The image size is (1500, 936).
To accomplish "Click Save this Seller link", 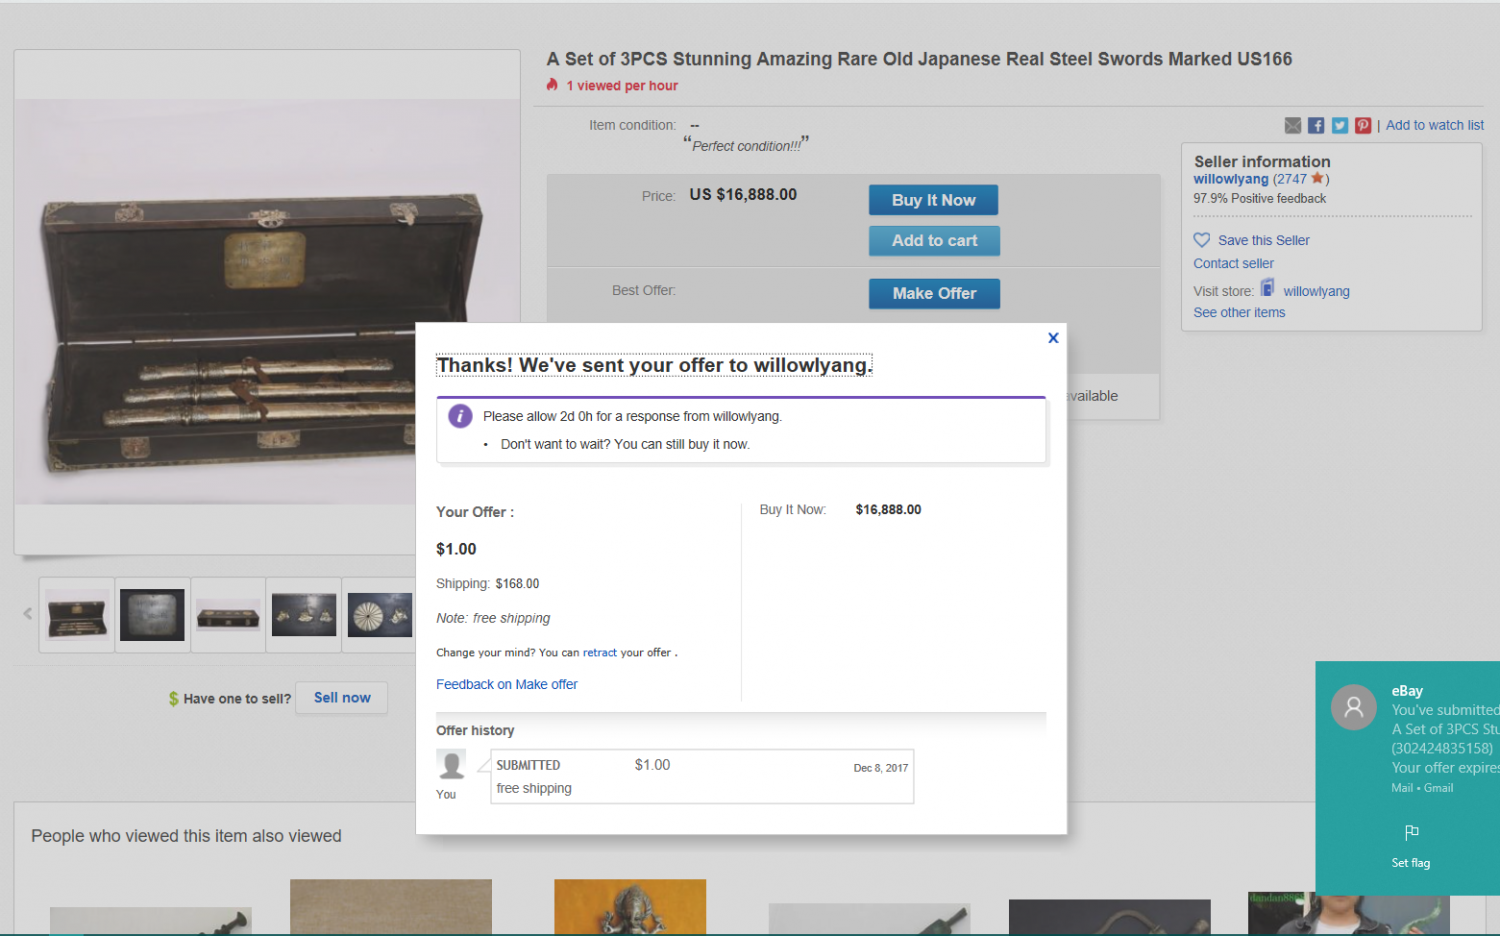I will click(x=1263, y=240).
